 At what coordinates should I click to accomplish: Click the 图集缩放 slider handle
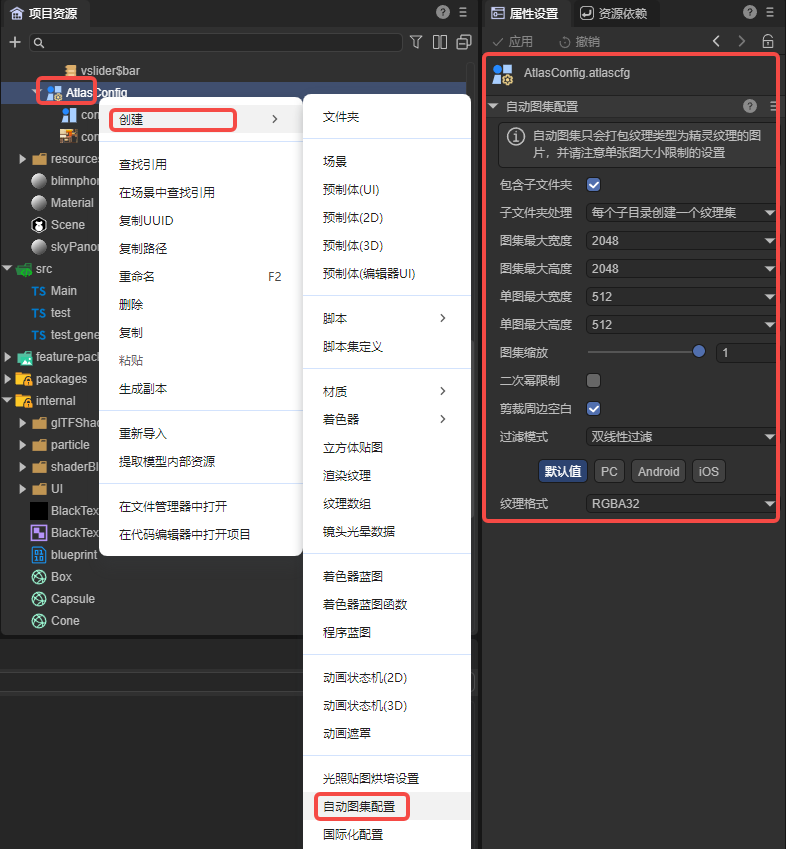699,352
